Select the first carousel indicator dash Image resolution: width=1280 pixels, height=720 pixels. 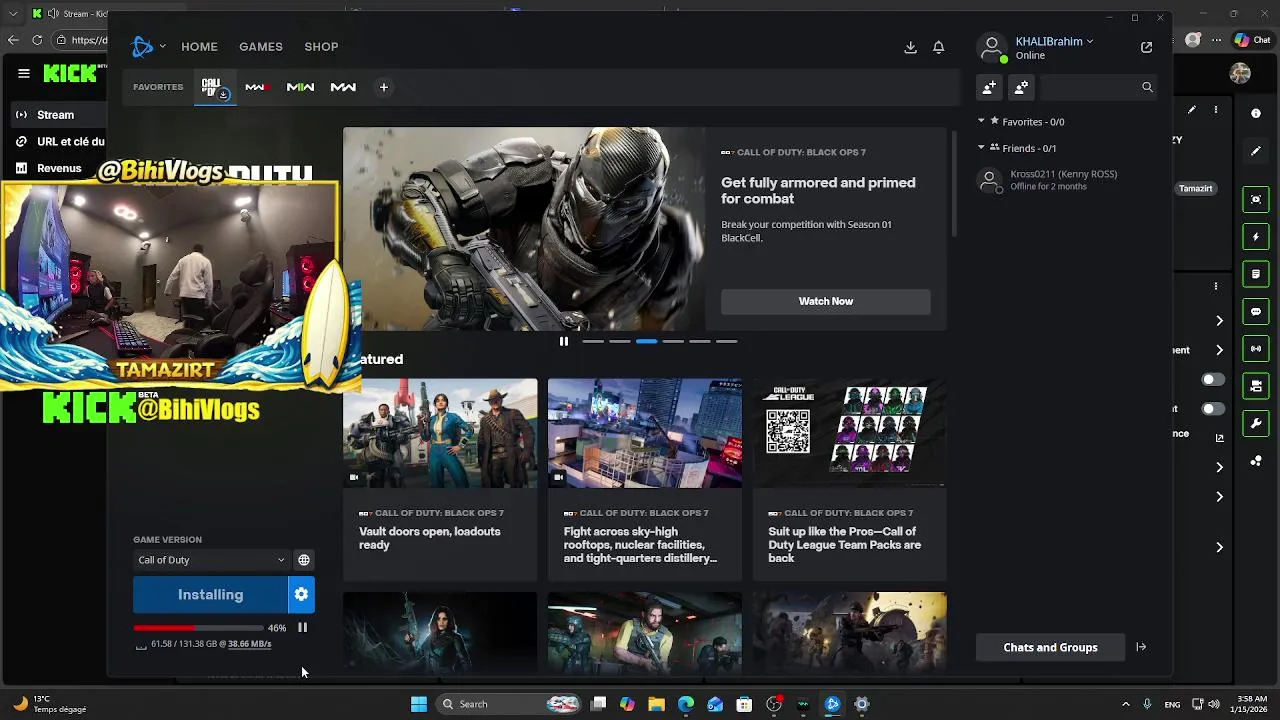tap(593, 342)
